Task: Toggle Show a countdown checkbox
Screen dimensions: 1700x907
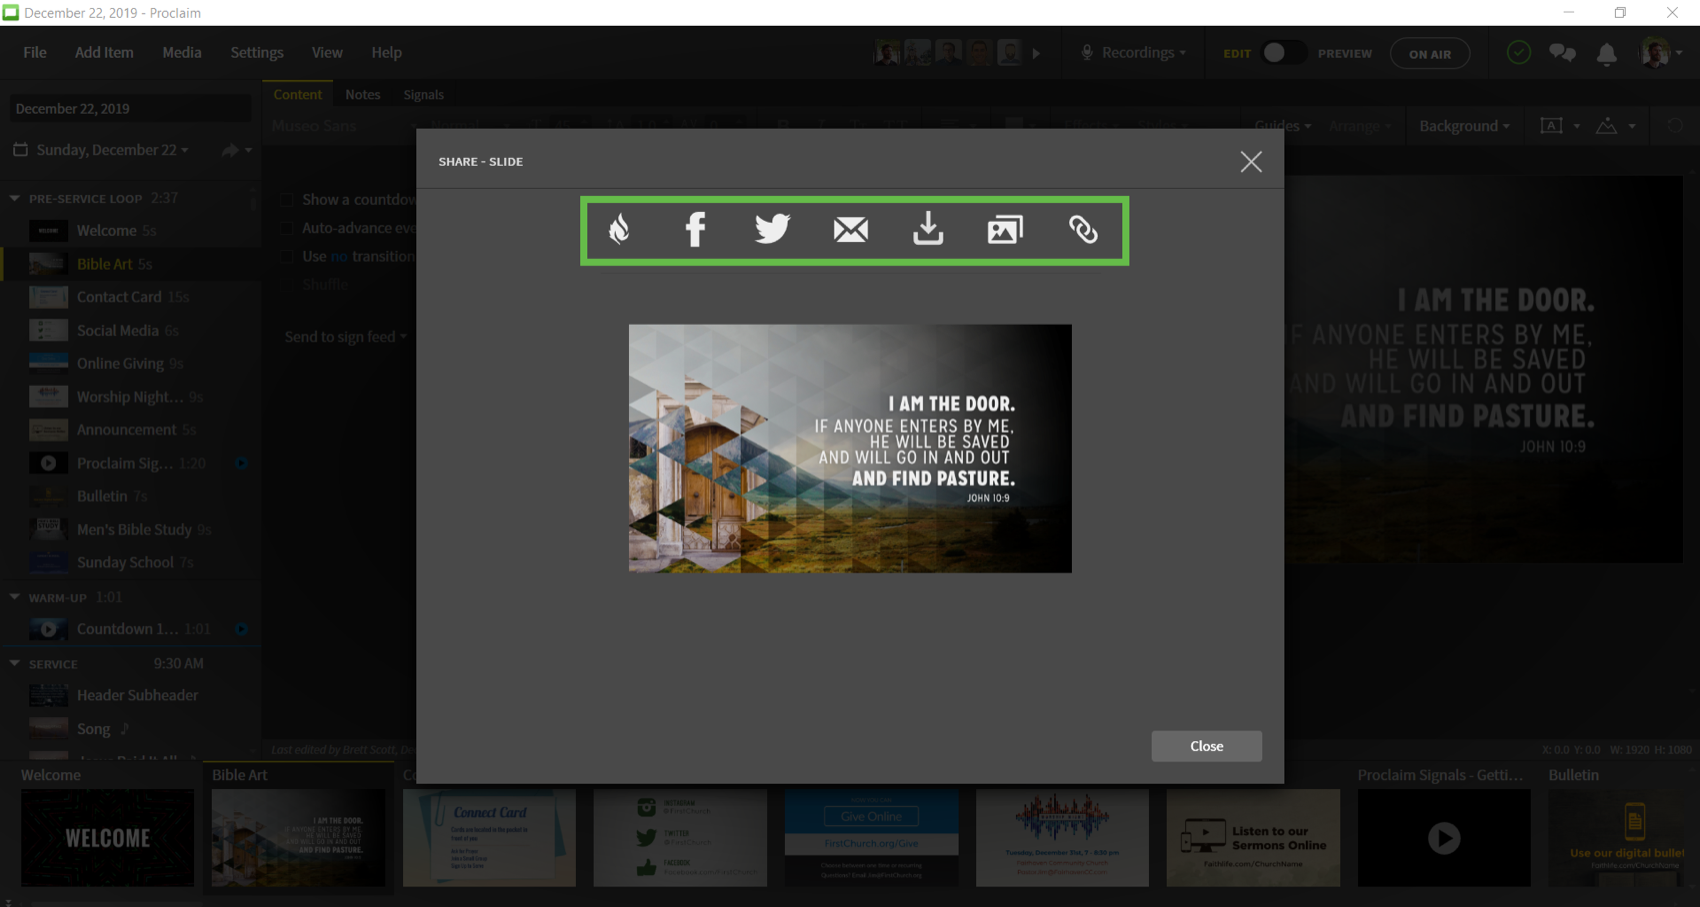Action: click(287, 200)
